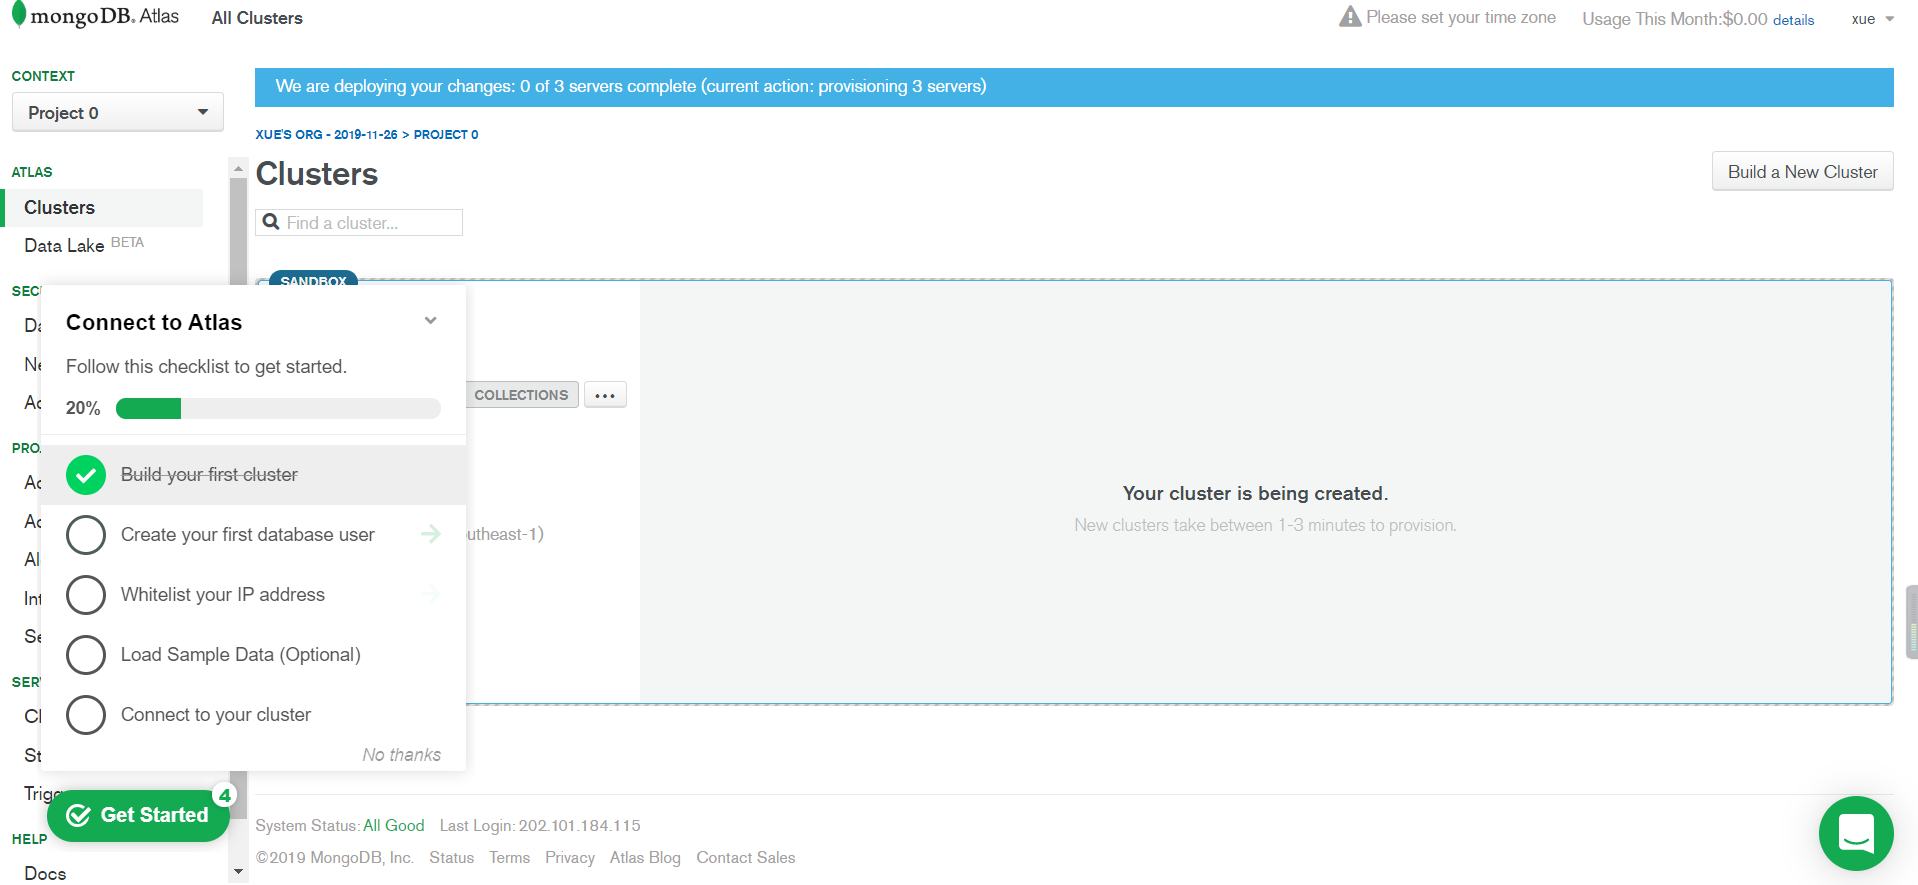This screenshot has height=885, width=1918.
Task: Click Whitelist your IP address item
Action: click(x=253, y=595)
